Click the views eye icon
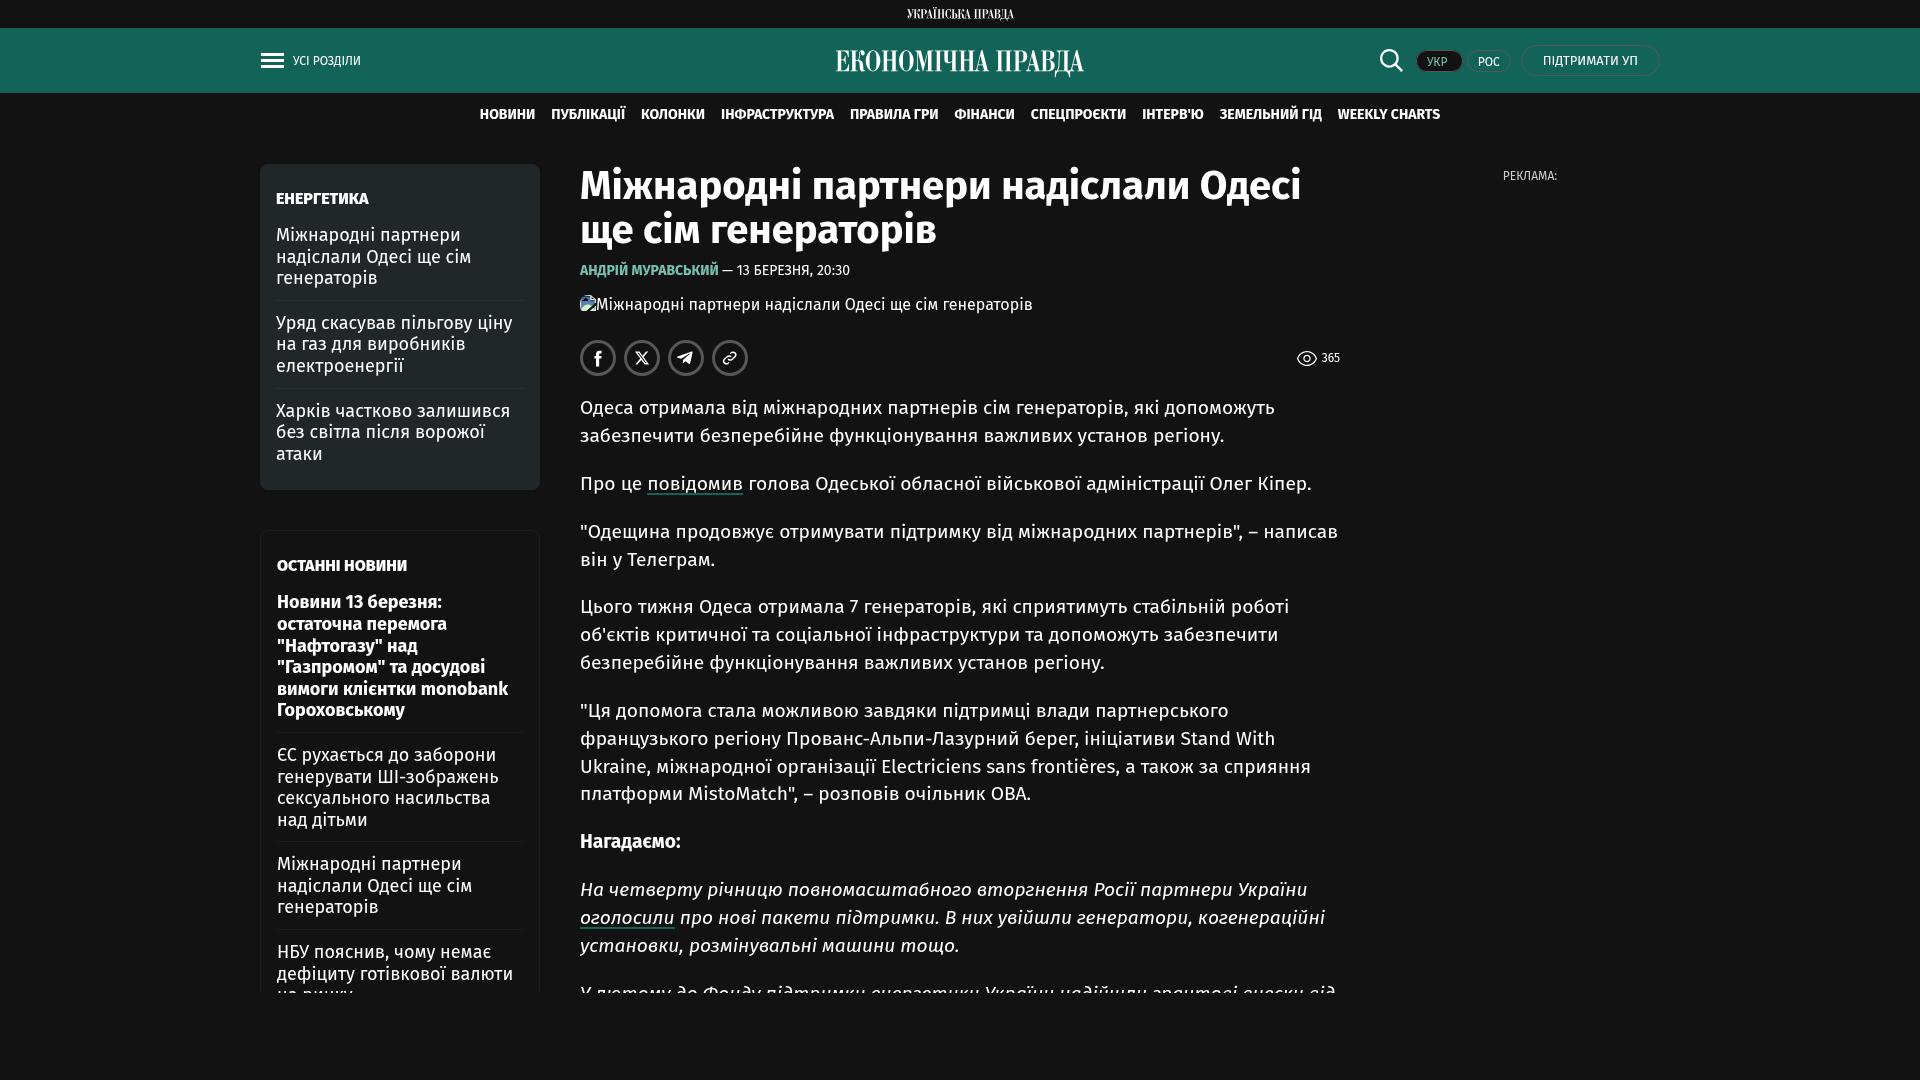 coord(1306,358)
